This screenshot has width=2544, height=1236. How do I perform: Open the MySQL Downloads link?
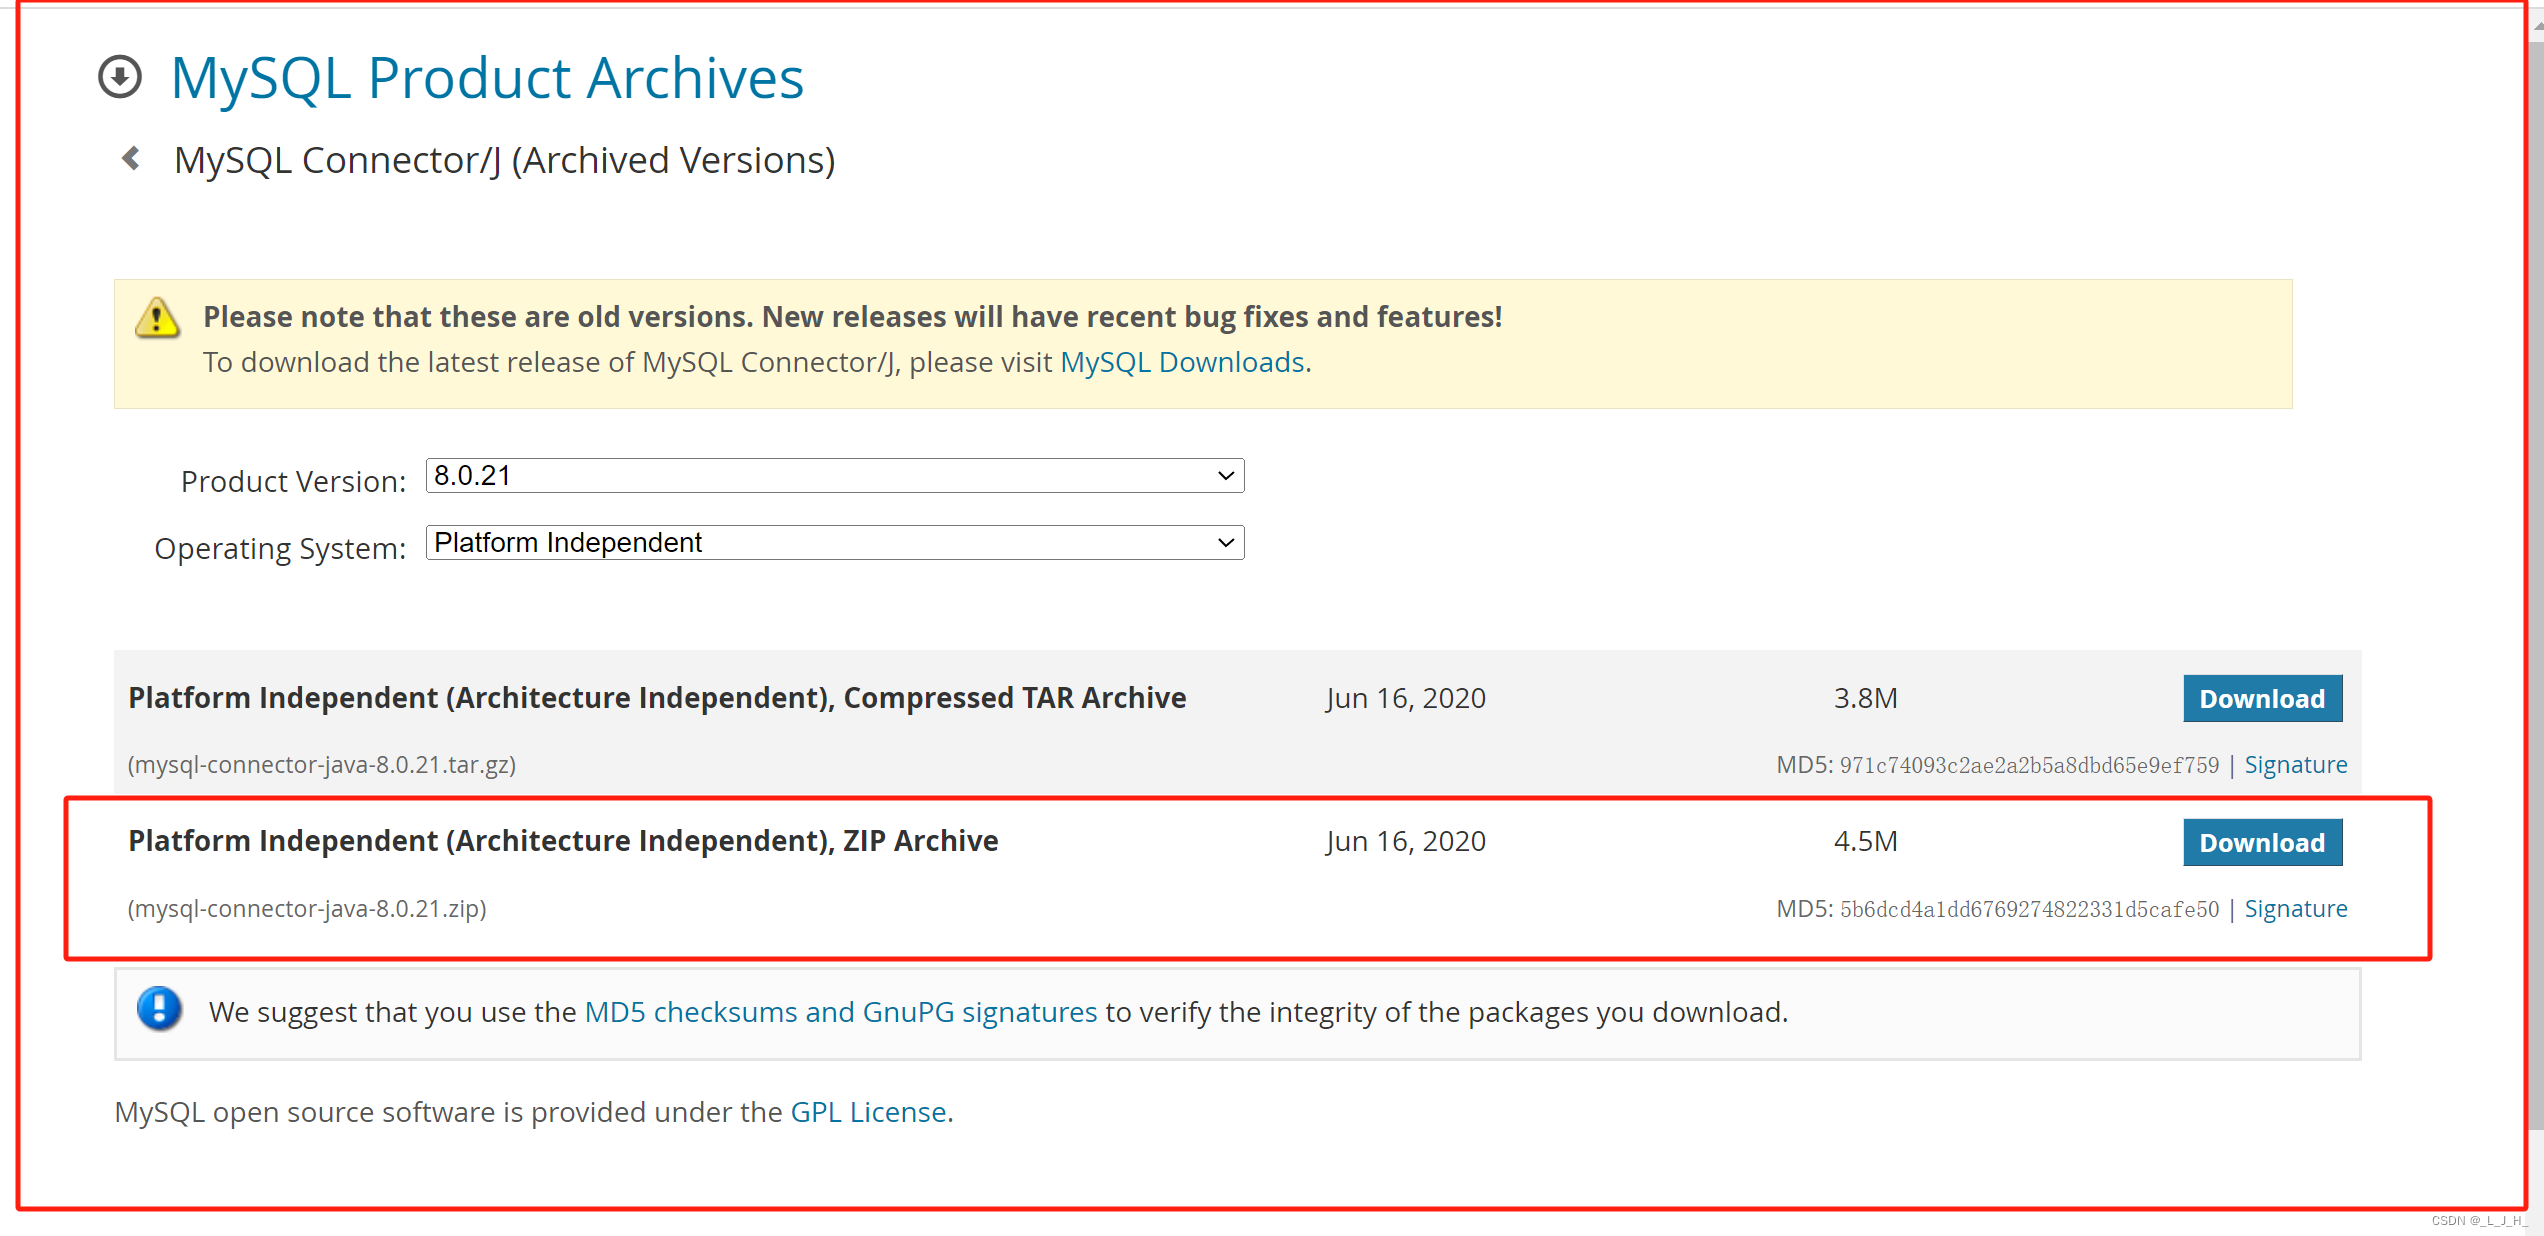(1182, 362)
